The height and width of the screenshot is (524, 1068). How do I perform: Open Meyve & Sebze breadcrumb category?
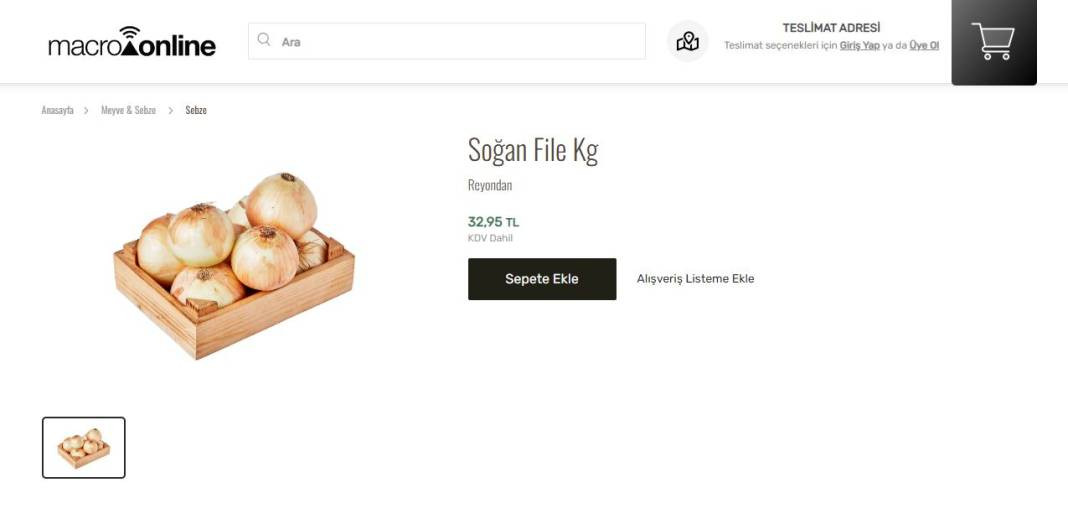(129, 110)
